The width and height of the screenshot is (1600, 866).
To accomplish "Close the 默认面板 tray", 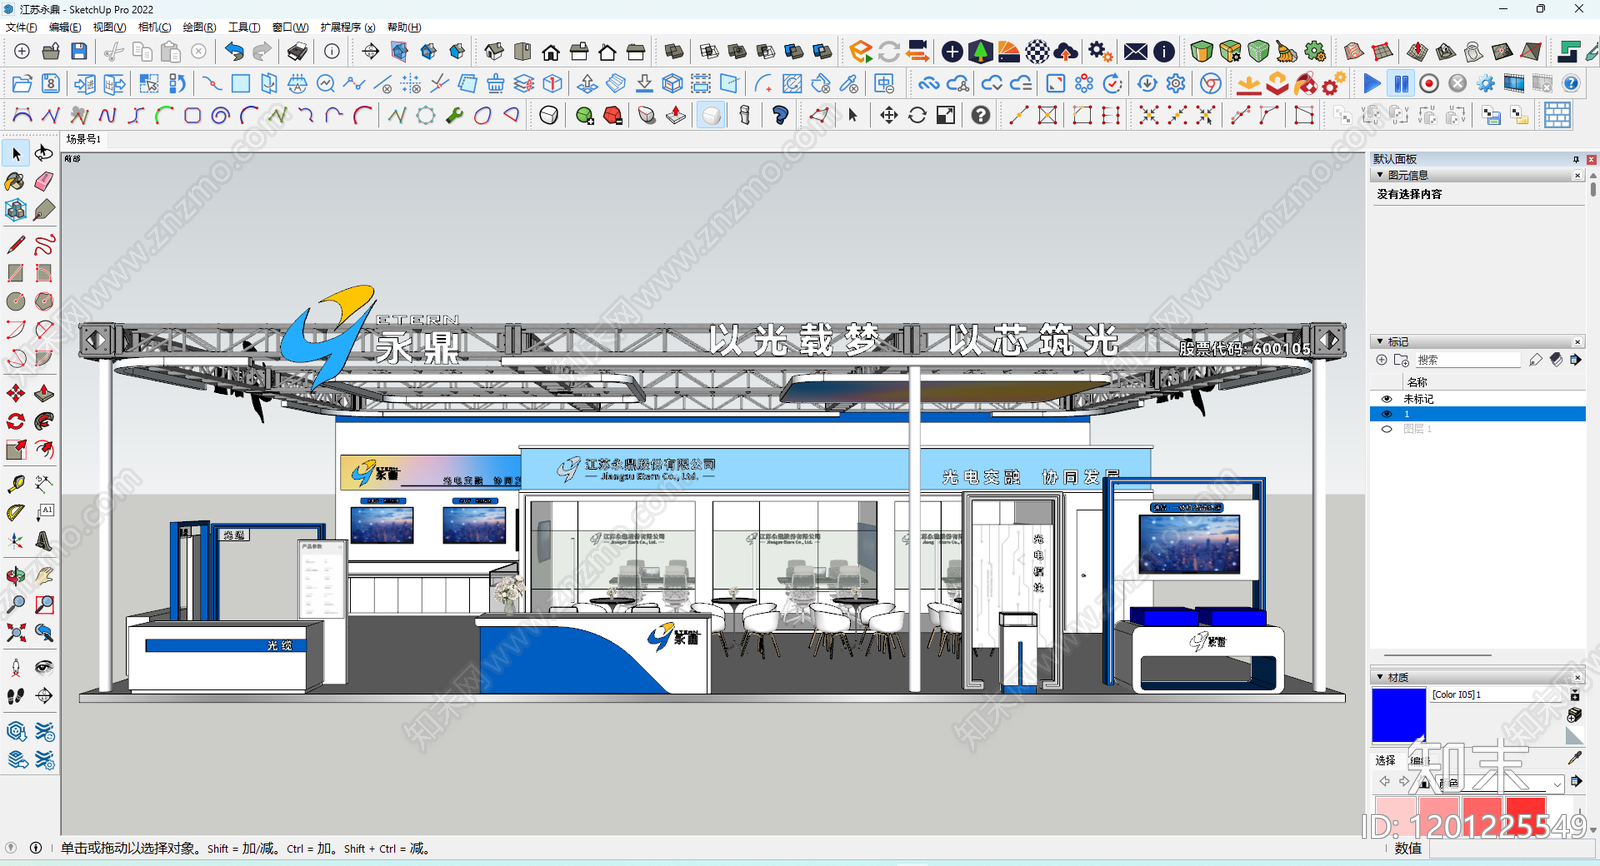I will click(1591, 159).
